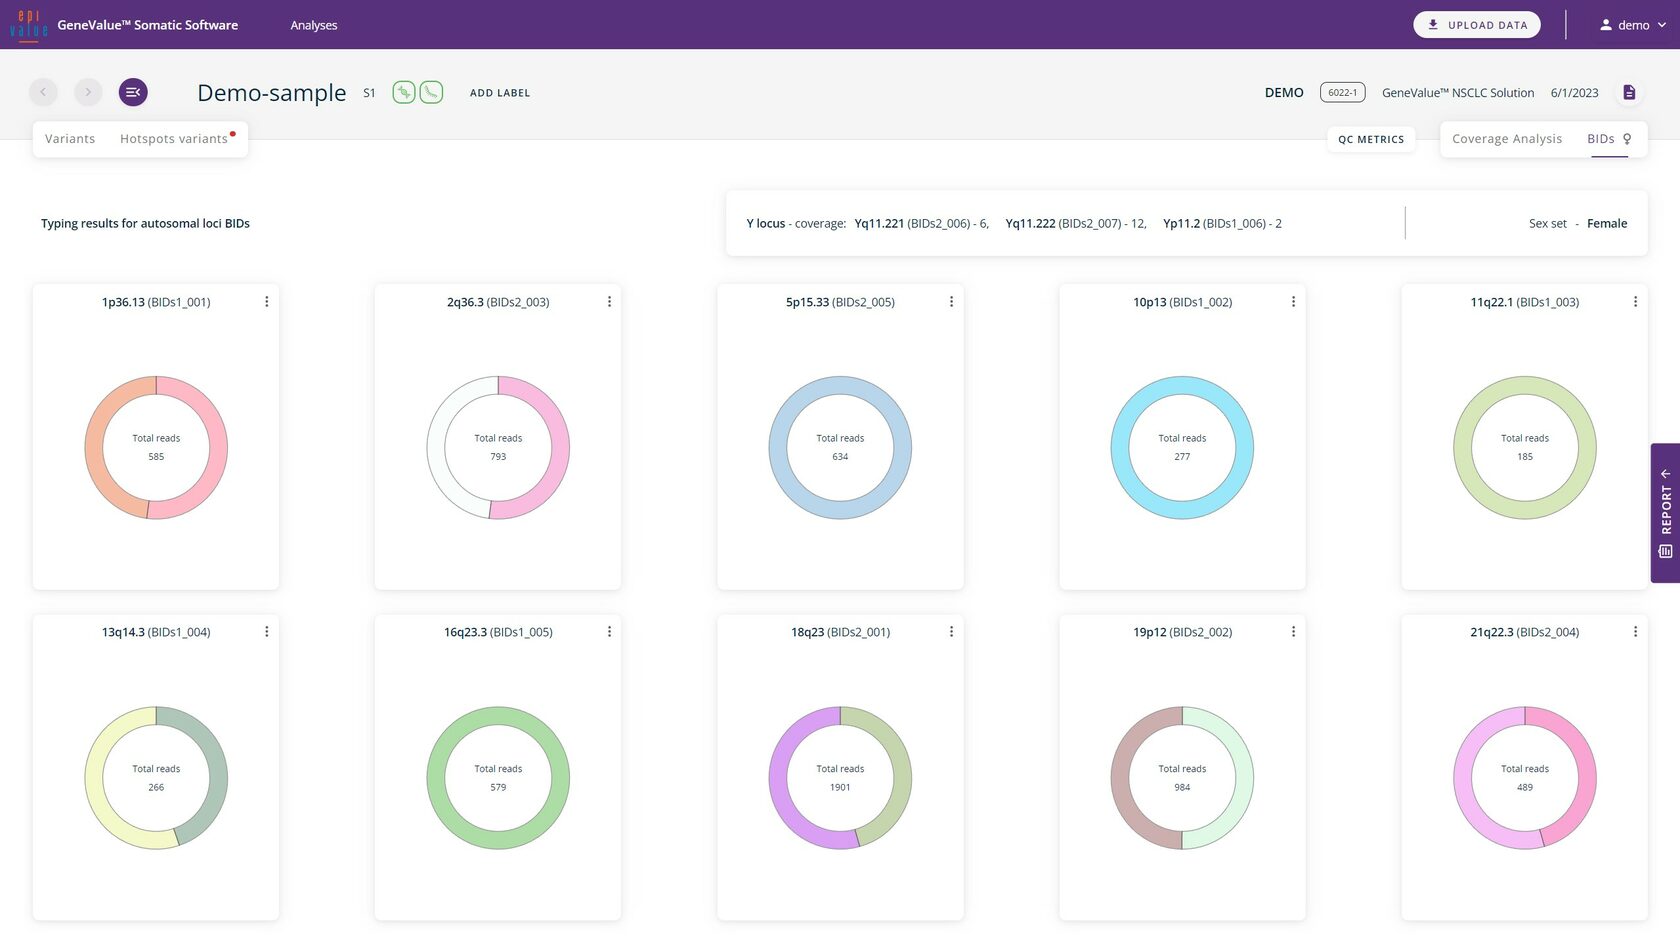1680x944 pixels.
Task: Open the Hotspots variants tab
Action: click(174, 139)
